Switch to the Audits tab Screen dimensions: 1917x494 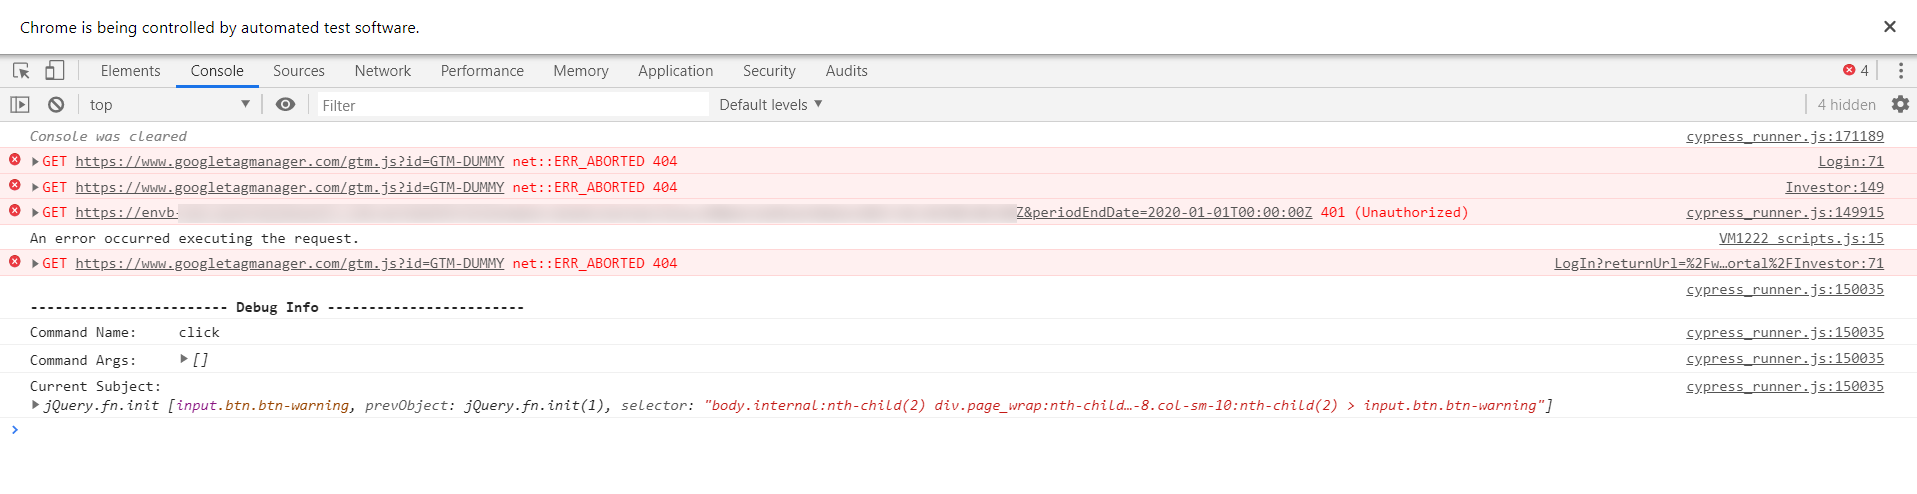(x=846, y=71)
